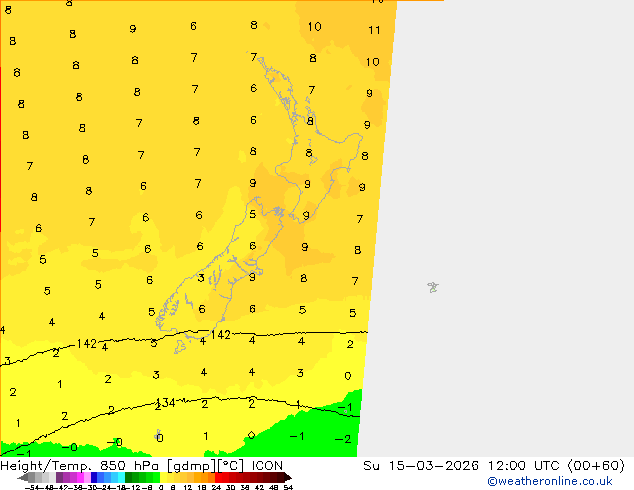Click the chart title "Height/Temp. 850 hPa"
The image size is (634, 490).
81,466
